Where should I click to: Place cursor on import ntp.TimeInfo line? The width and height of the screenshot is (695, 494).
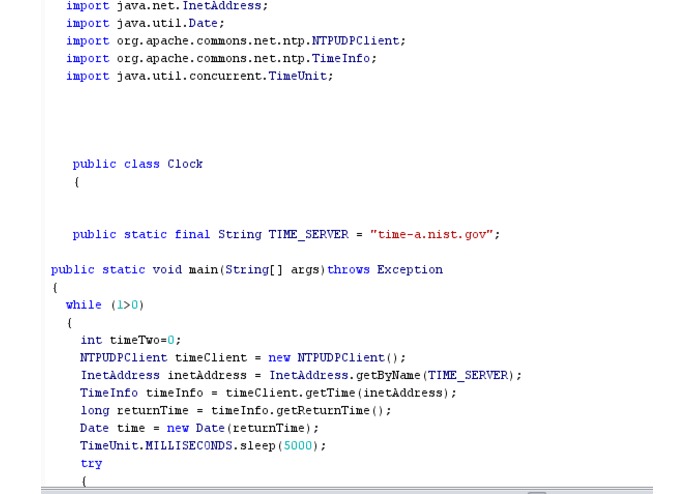click(x=221, y=58)
